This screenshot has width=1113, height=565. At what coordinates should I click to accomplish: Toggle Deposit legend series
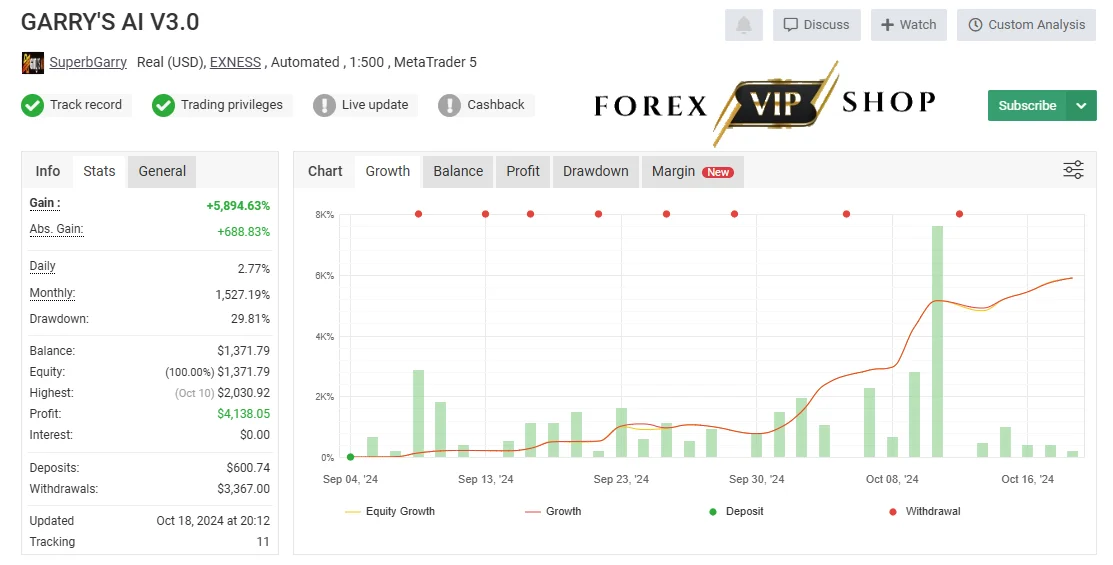click(736, 511)
